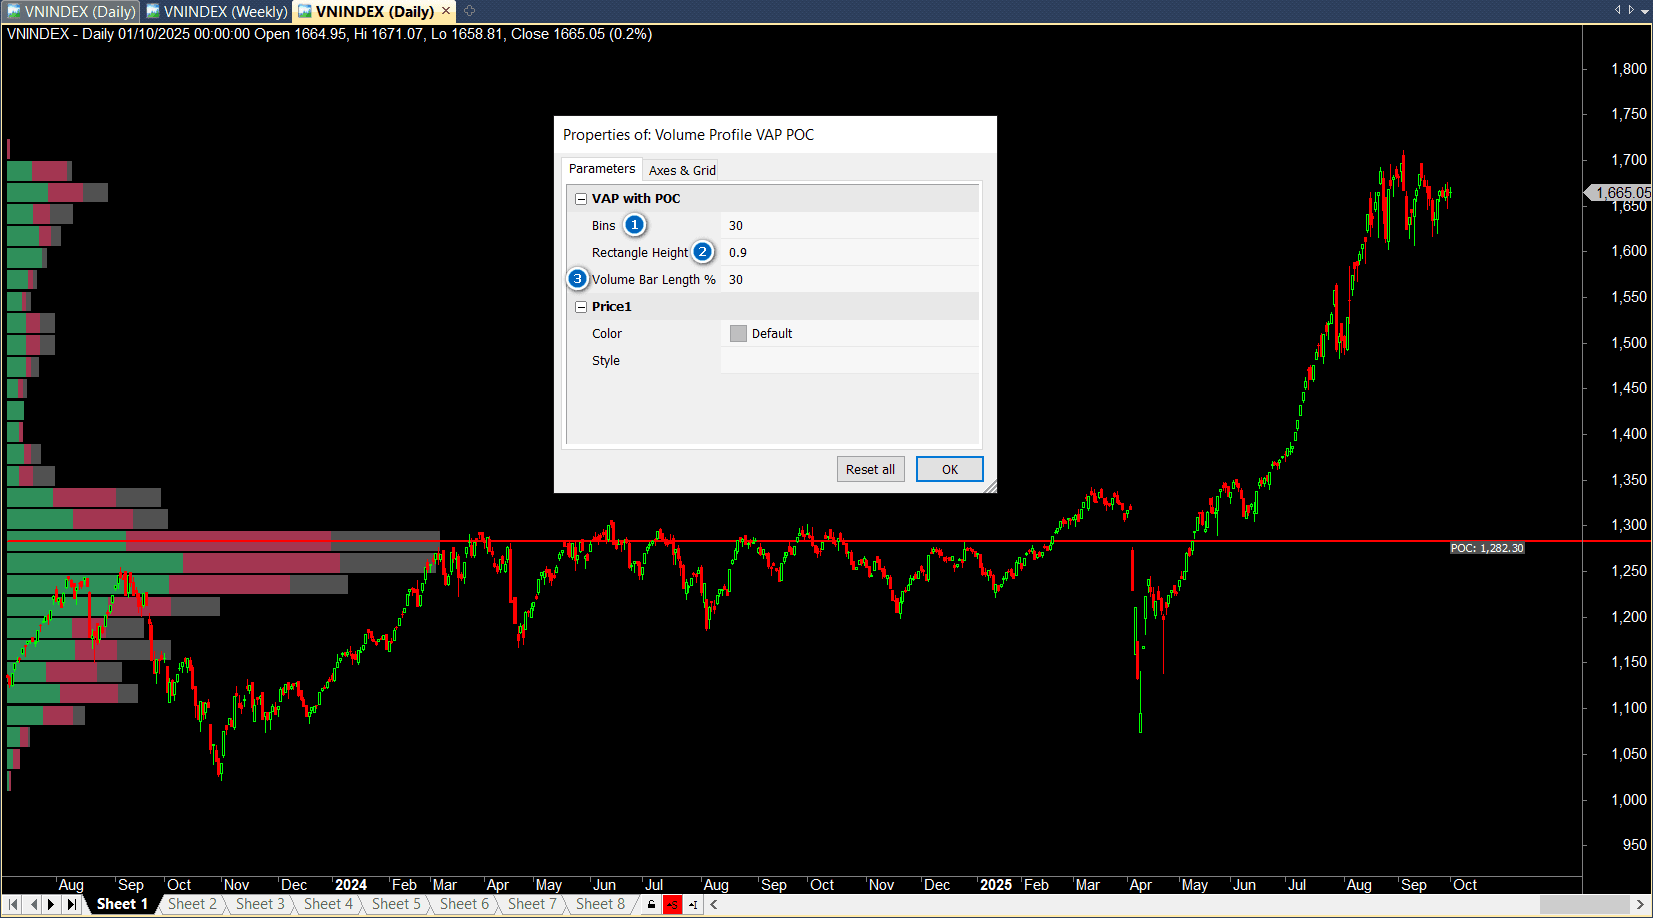Go to next sheet arrow
The width and height of the screenshot is (1653, 918).
(51, 904)
